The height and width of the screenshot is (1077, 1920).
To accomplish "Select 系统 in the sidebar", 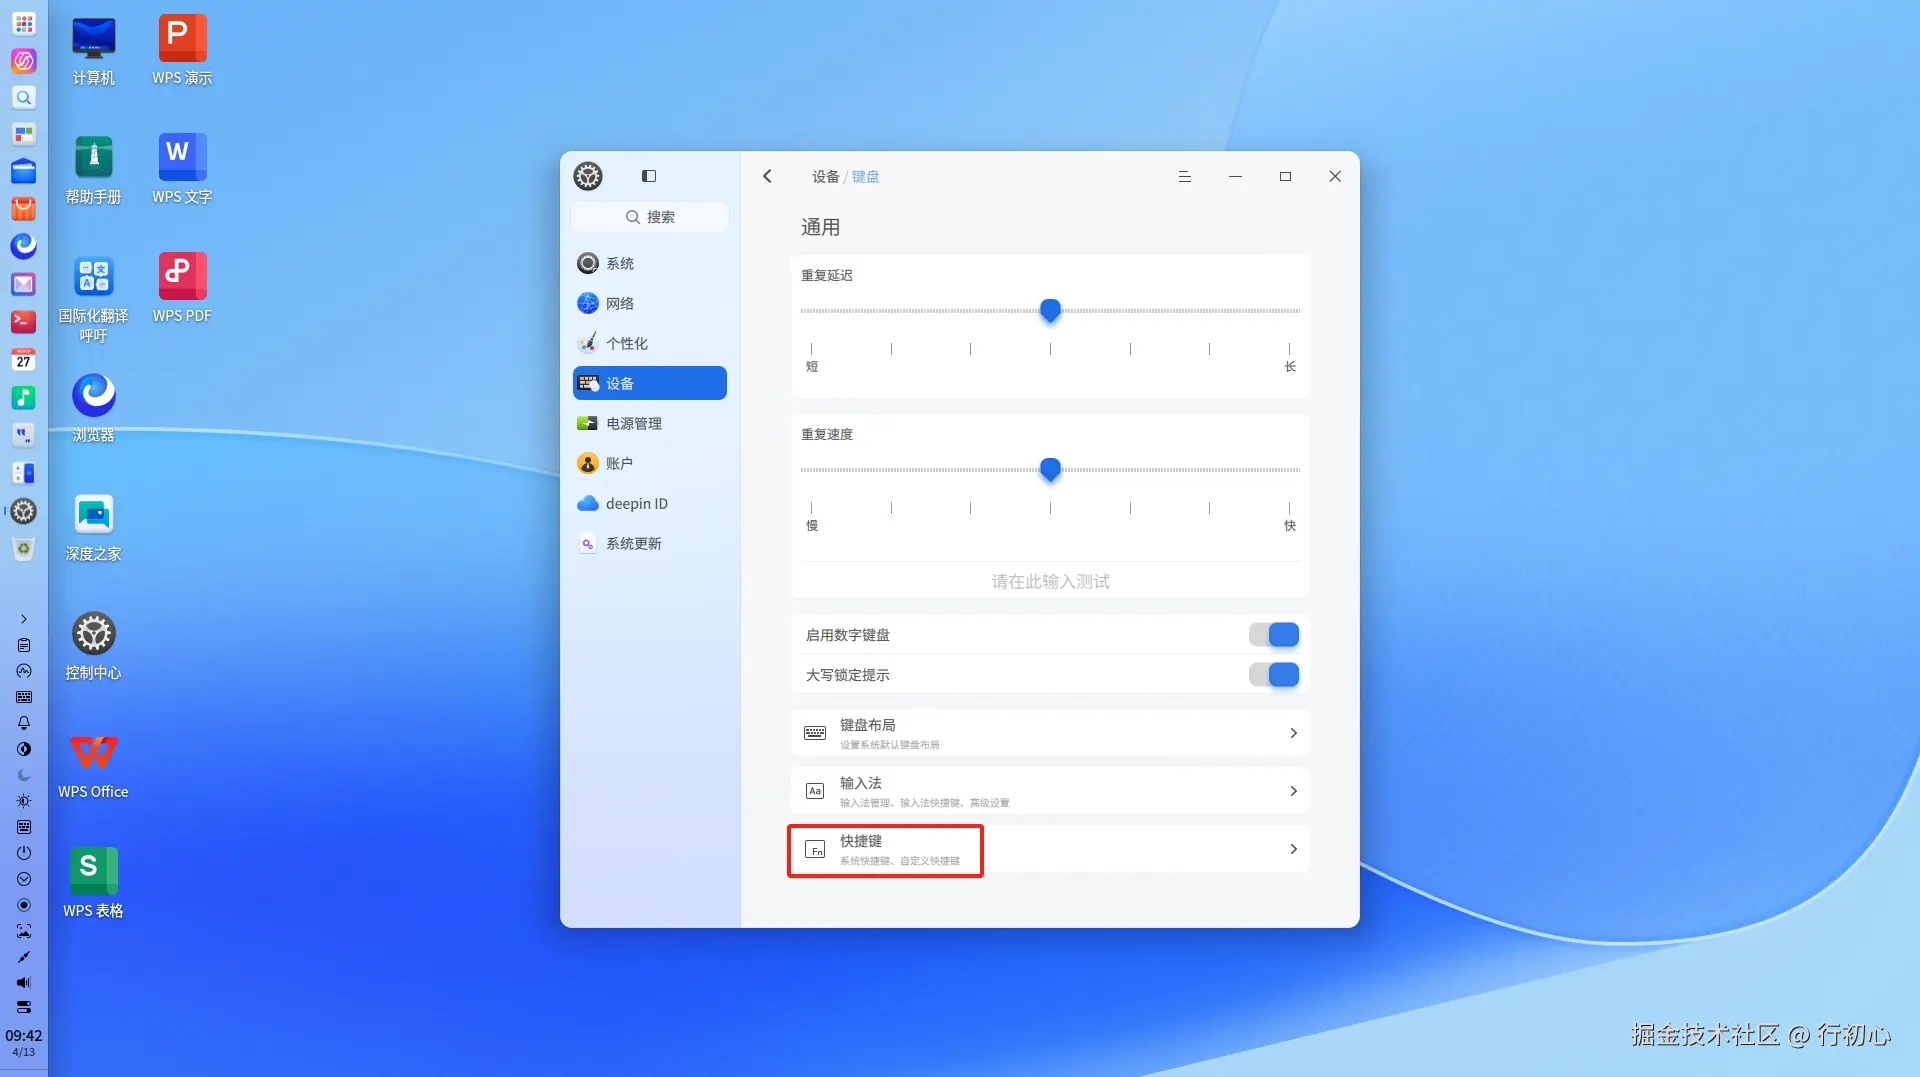I will click(650, 263).
